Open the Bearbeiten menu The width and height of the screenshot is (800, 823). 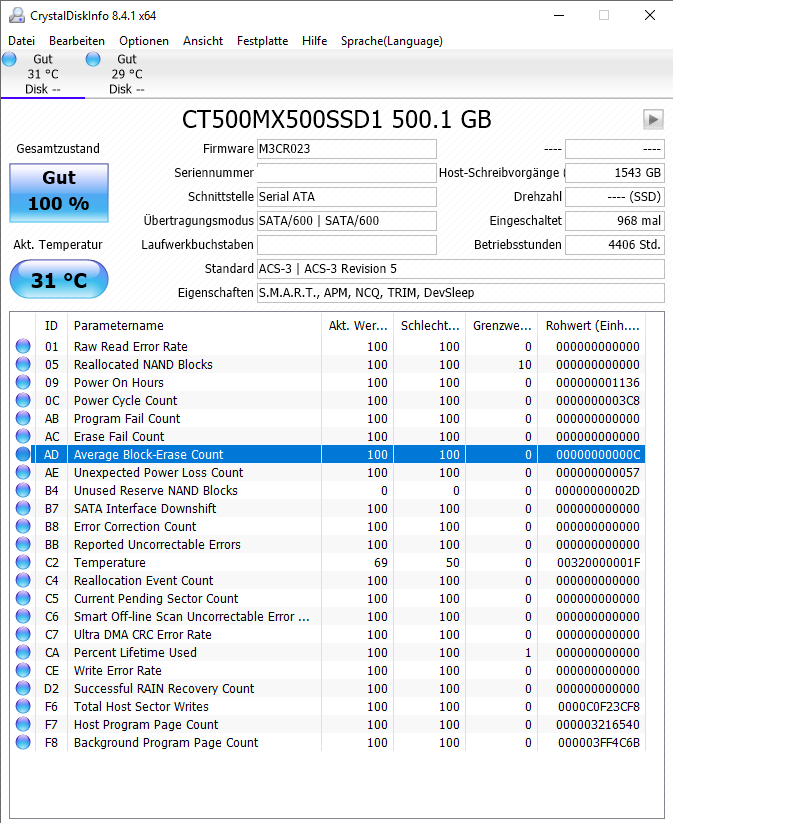pyautogui.click(x=77, y=41)
